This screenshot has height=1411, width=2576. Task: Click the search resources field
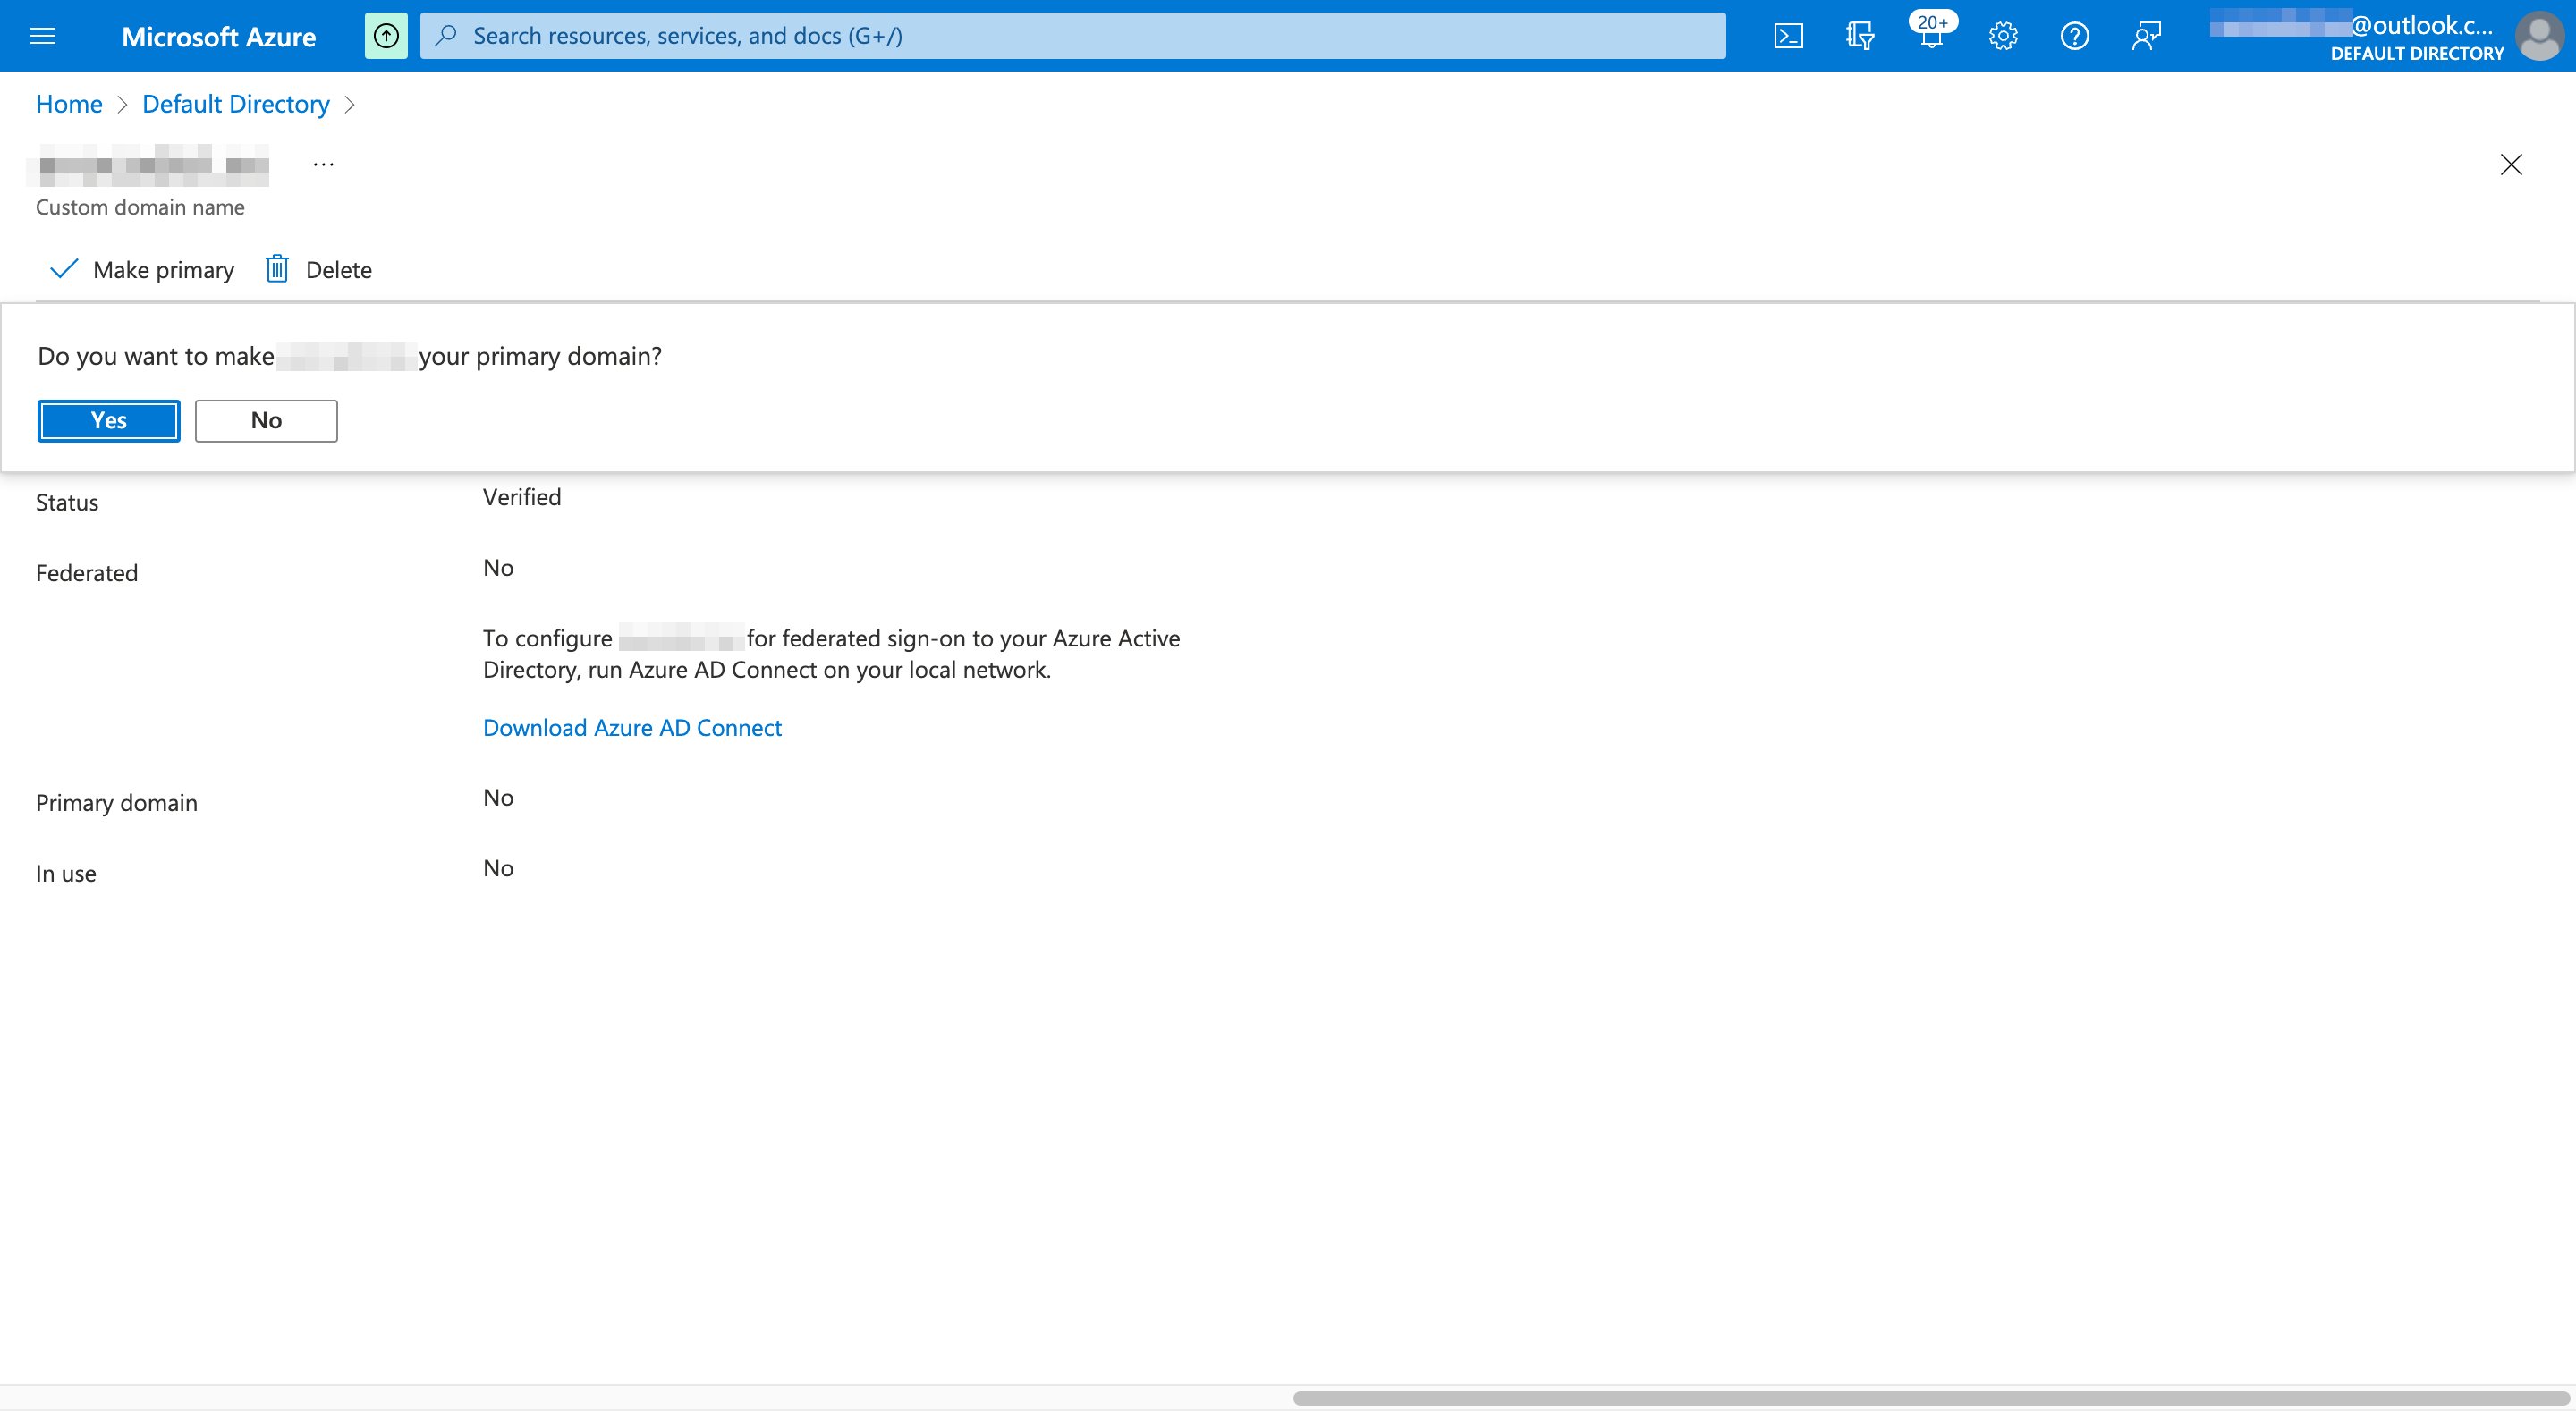click(1070, 35)
